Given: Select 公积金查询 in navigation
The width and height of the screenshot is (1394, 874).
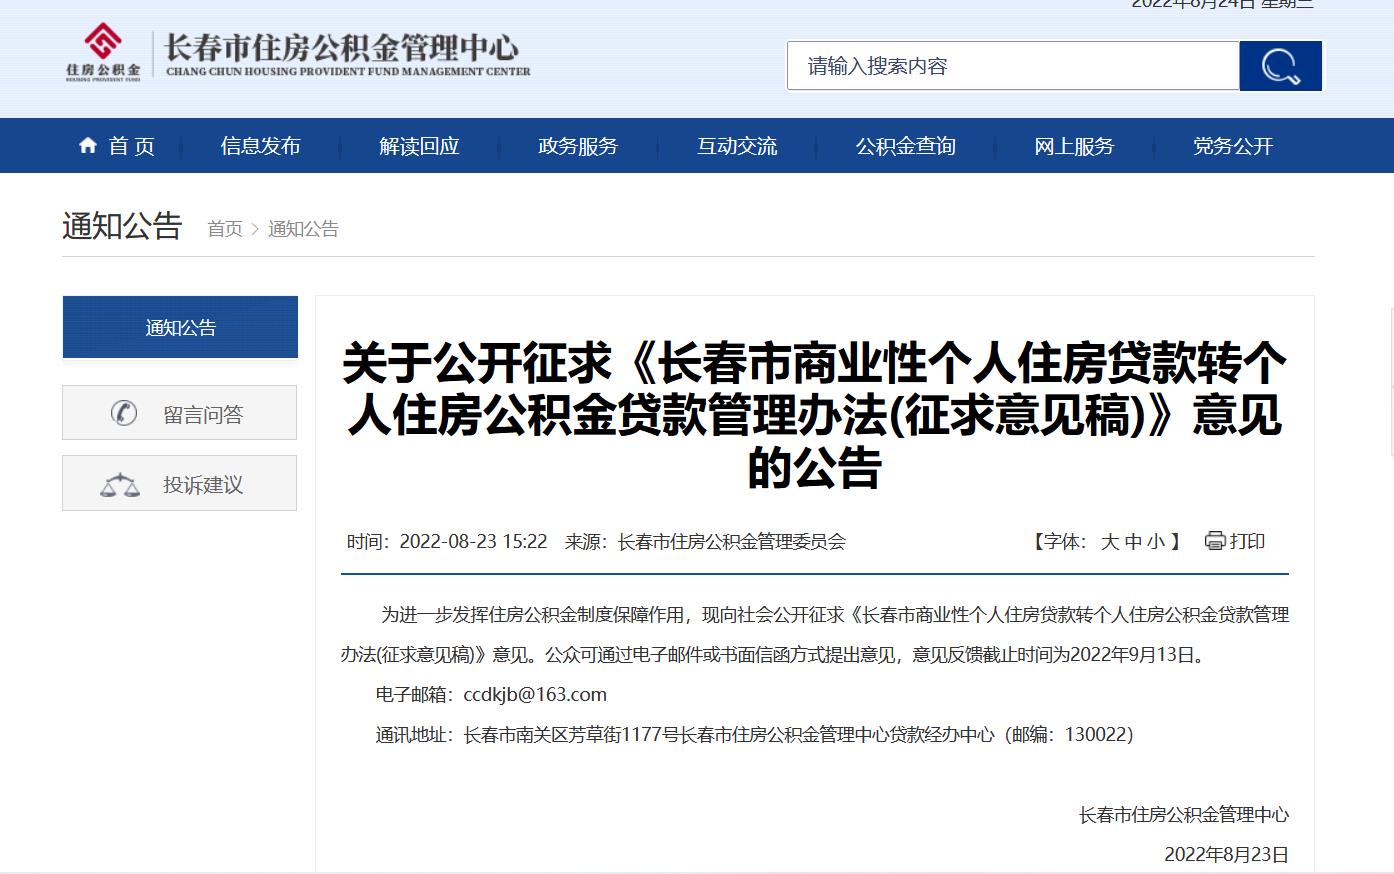Looking at the screenshot, I should pyautogui.click(x=905, y=146).
